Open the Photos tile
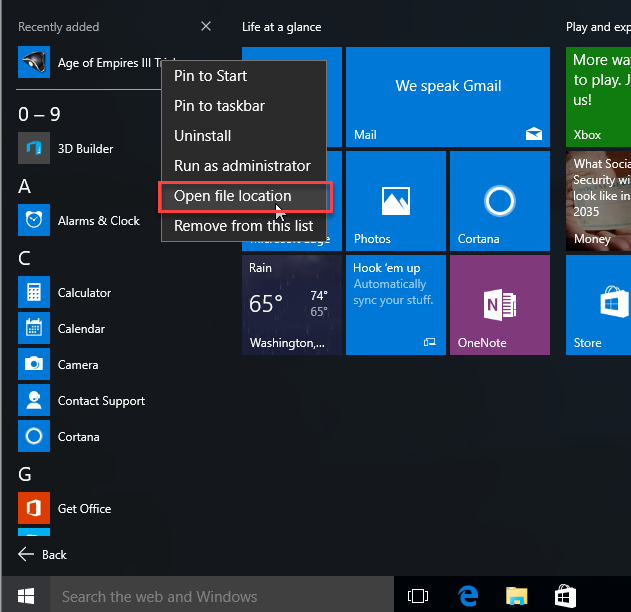Viewport: 631px width, 612px height. 396,201
